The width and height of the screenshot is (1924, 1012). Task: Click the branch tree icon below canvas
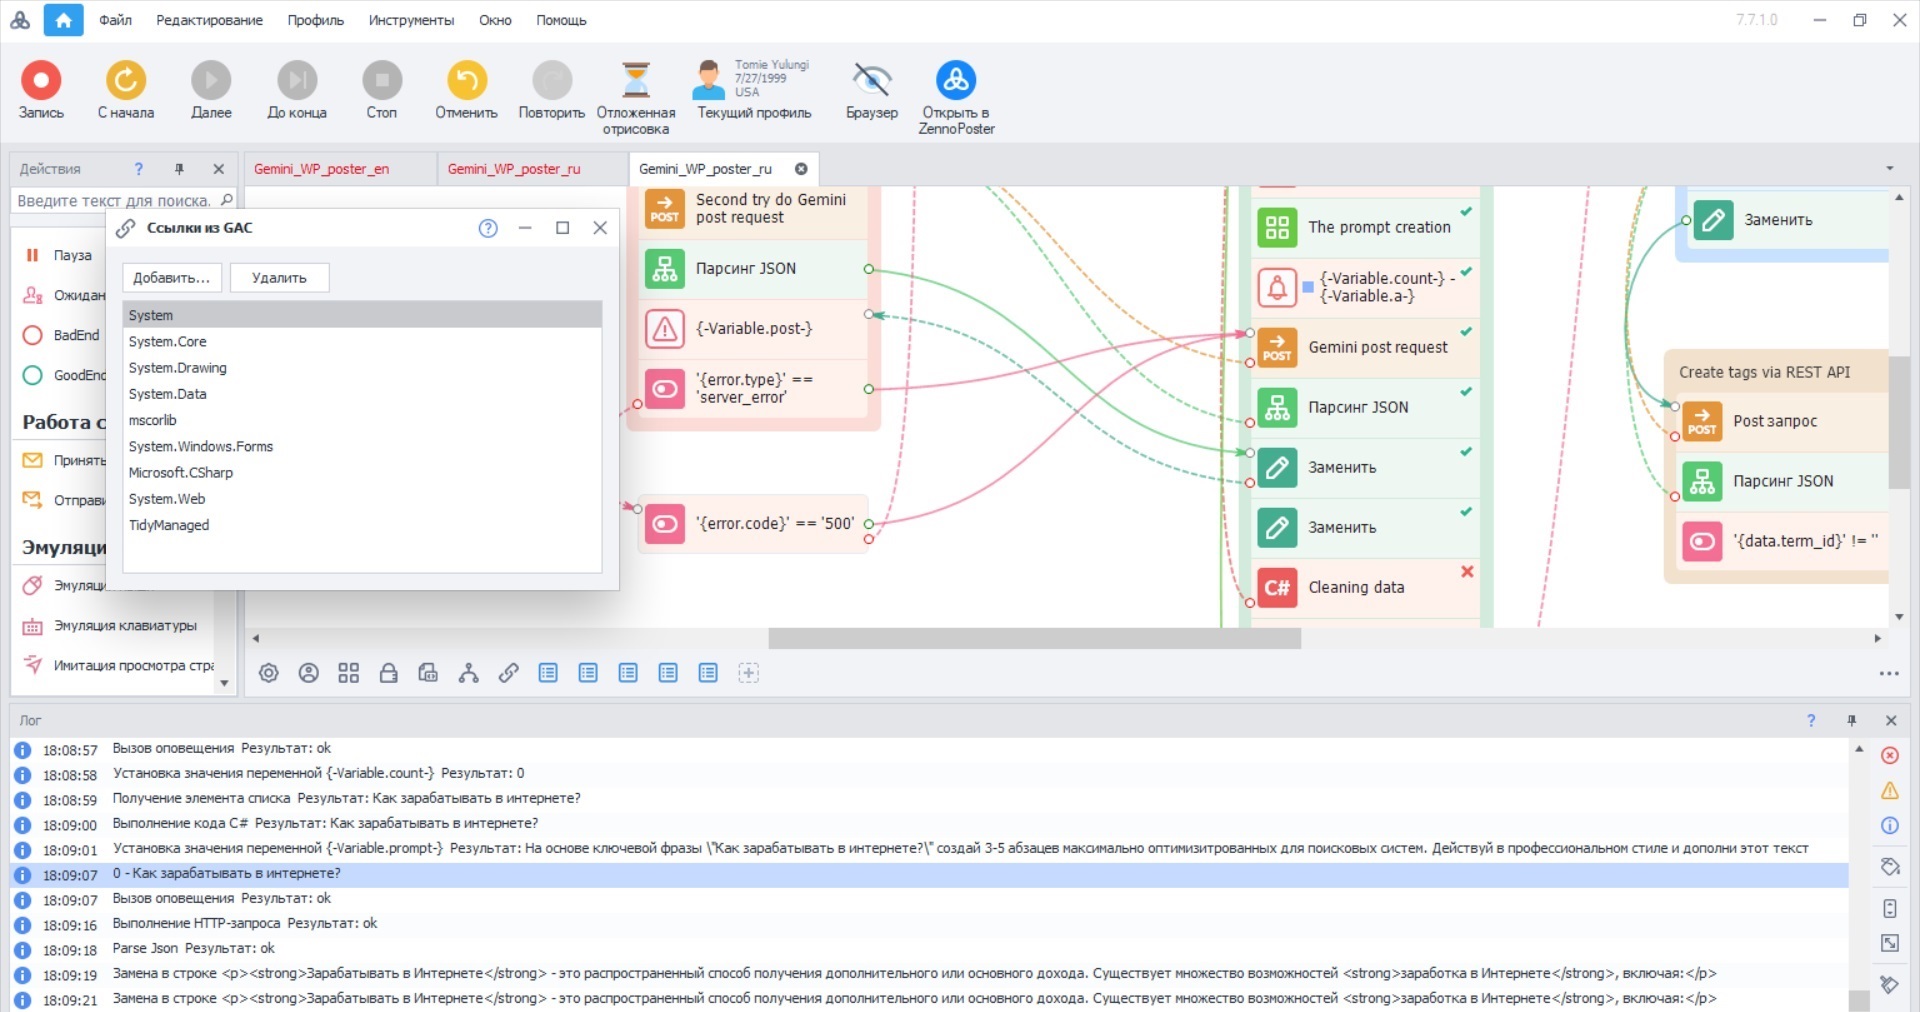click(x=468, y=674)
